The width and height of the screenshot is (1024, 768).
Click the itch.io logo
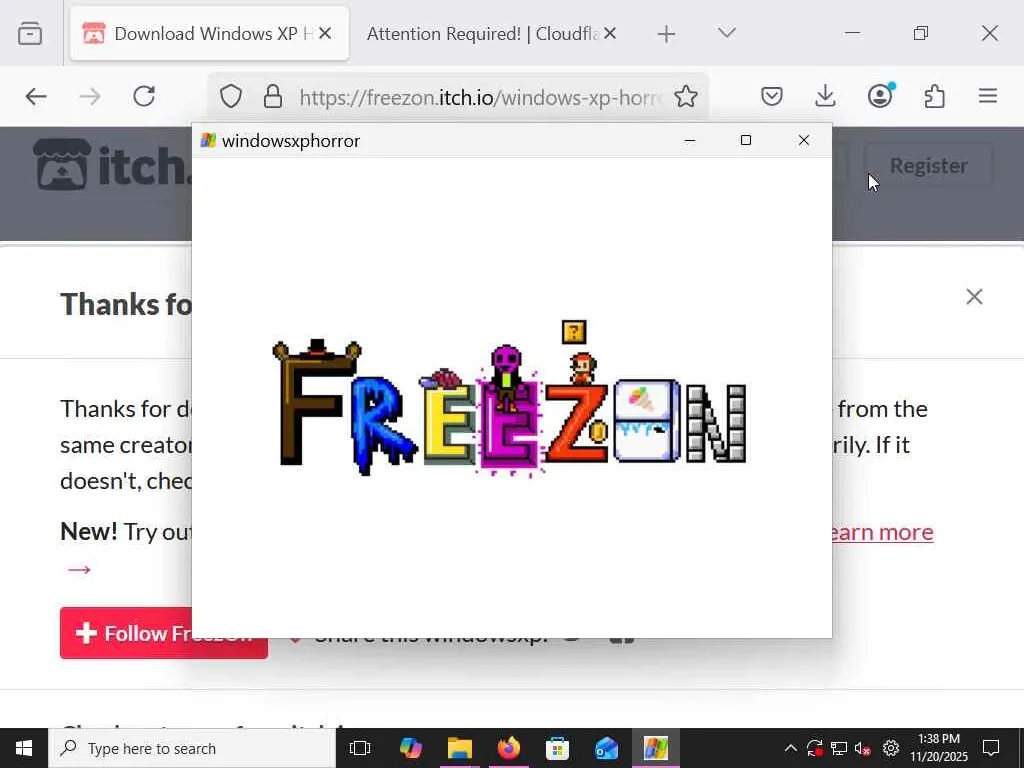coord(112,165)
